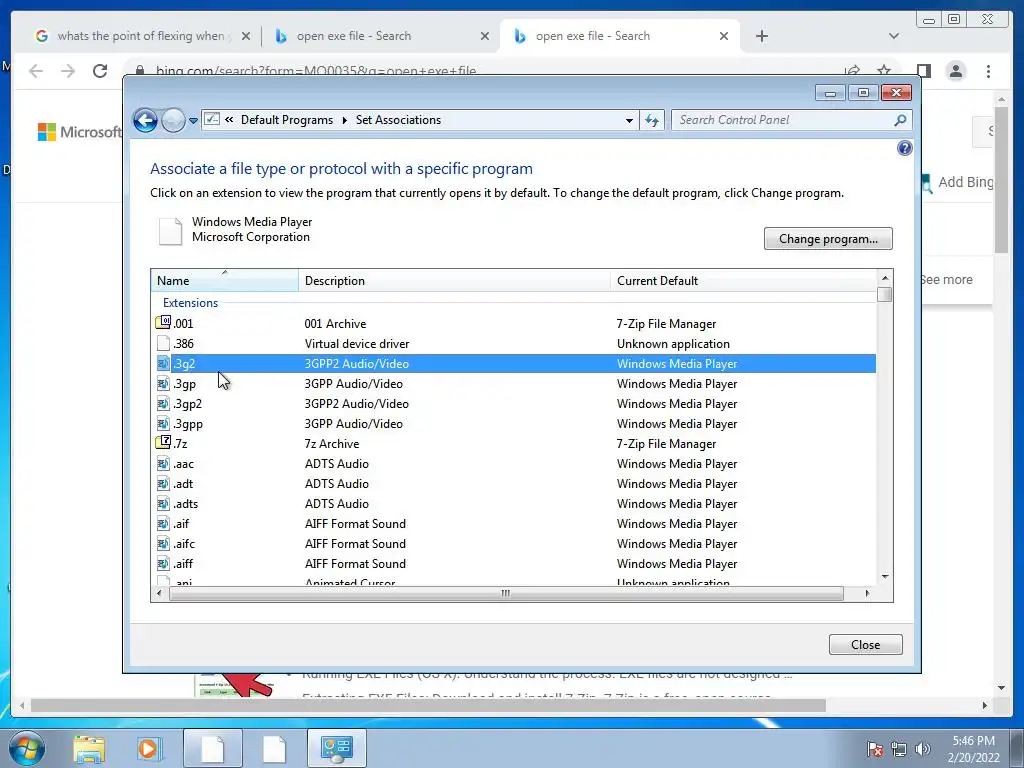Click '7z Archive' description cell
This screenshot has width=1024, height=768.
[332, 444]
